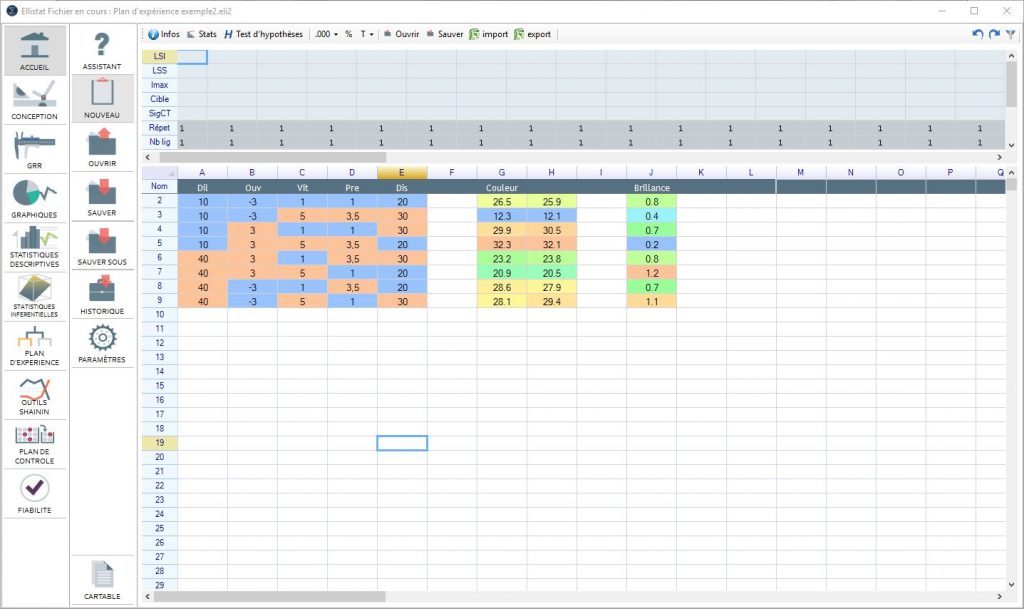This screenshot has width=1024, height=609.
Task: Click the Sauver icon in sidebar
Action: pos(102,196)
